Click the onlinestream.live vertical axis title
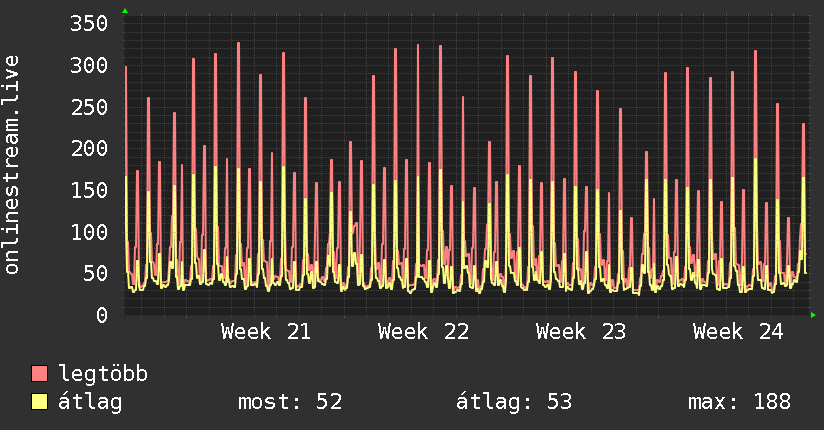The width and height of the screenshot is (824, 430). (12, 165)
